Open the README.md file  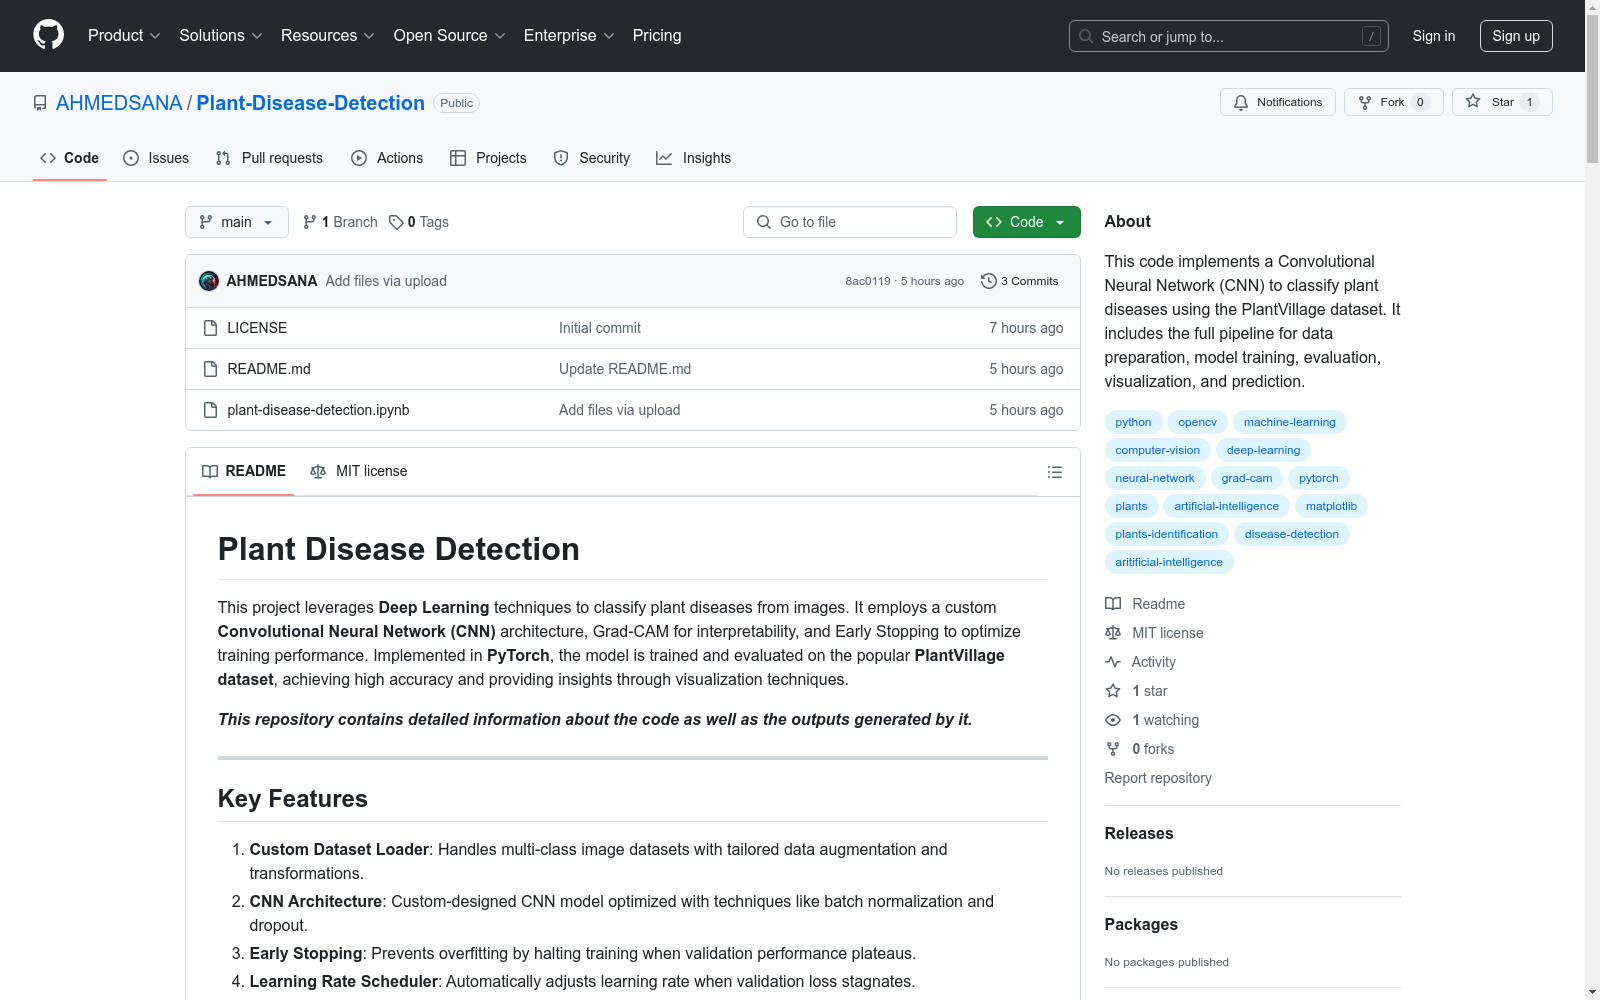click(x=269, y=369)
